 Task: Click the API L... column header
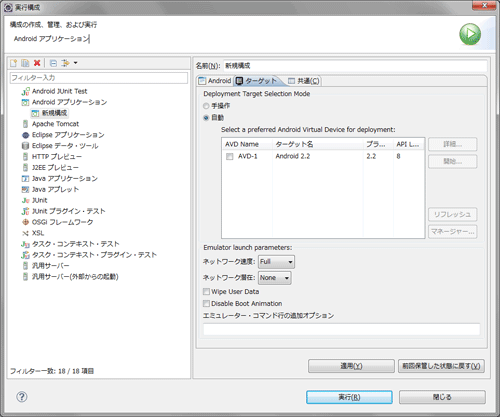pyautogui.click(x=409, y=144)
